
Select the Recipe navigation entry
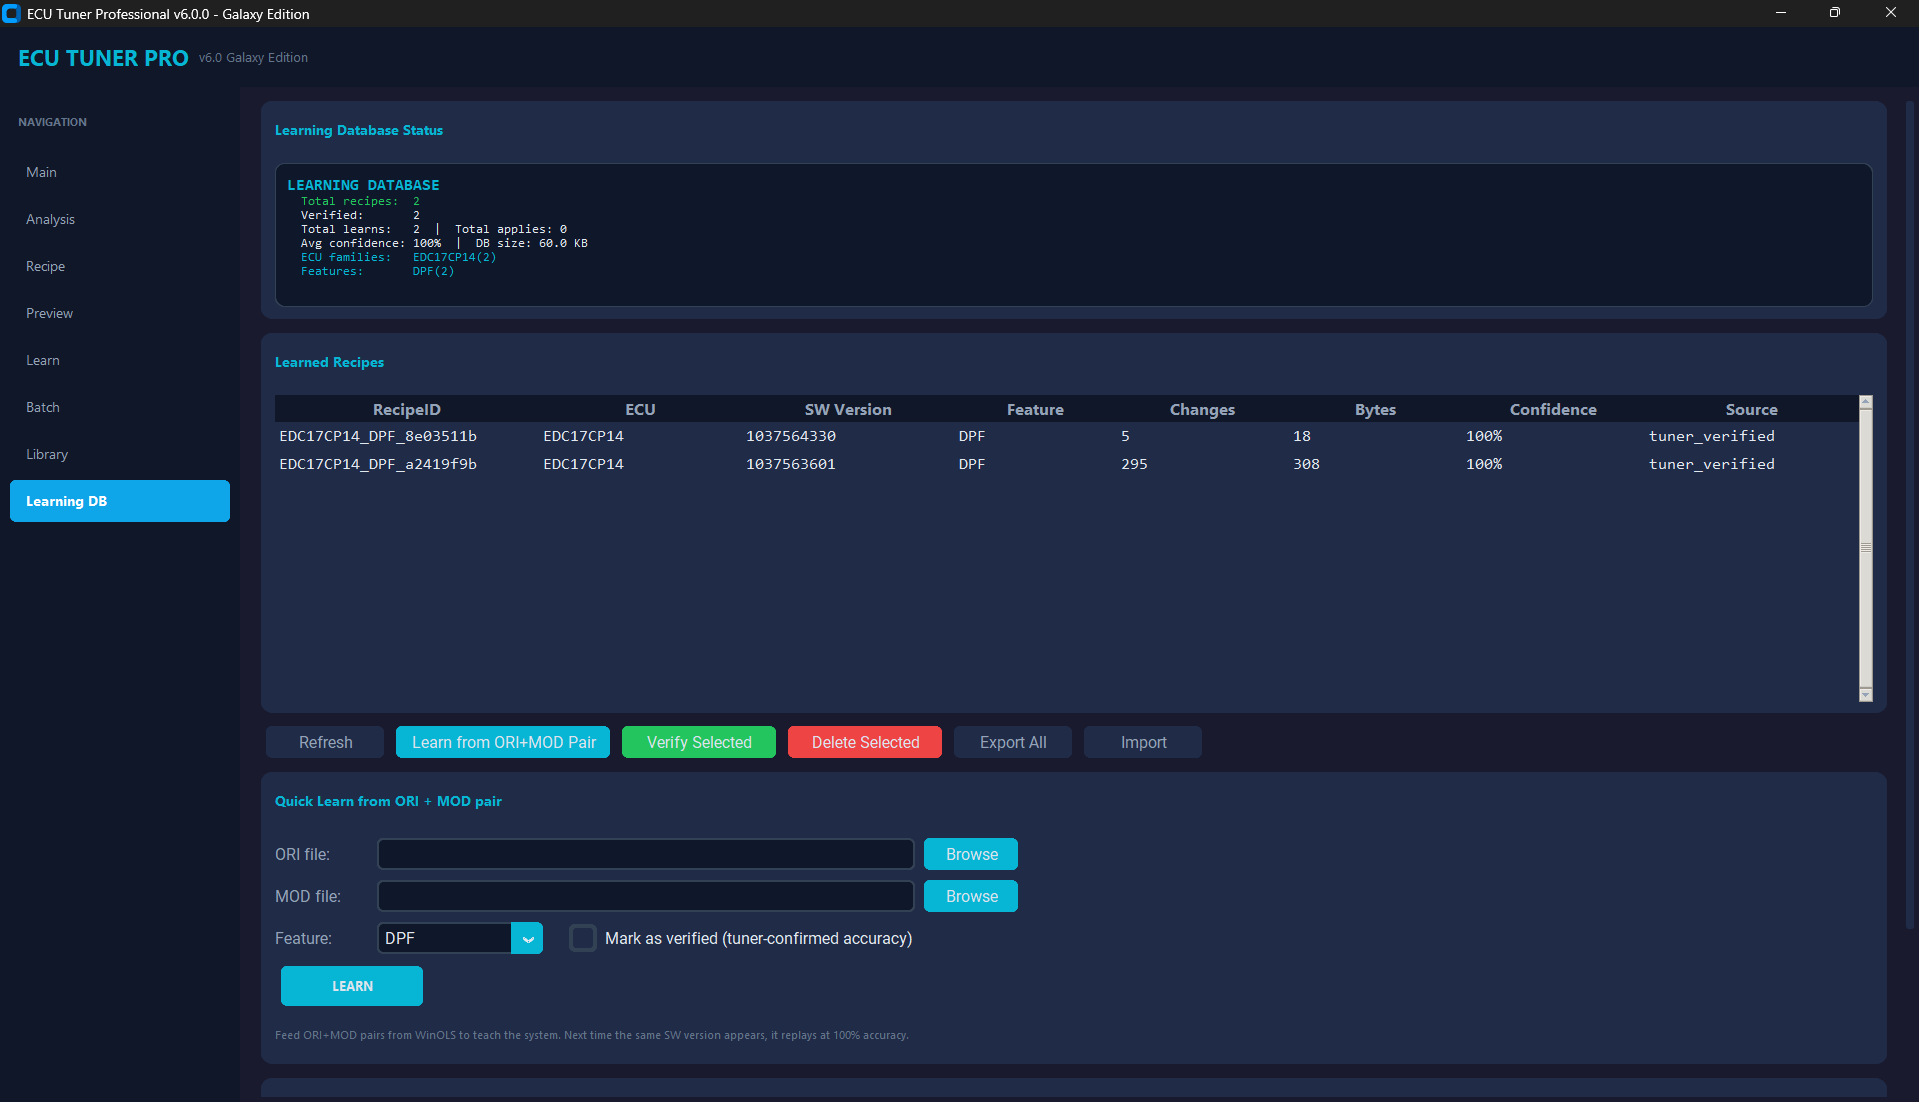pos(45,266)
